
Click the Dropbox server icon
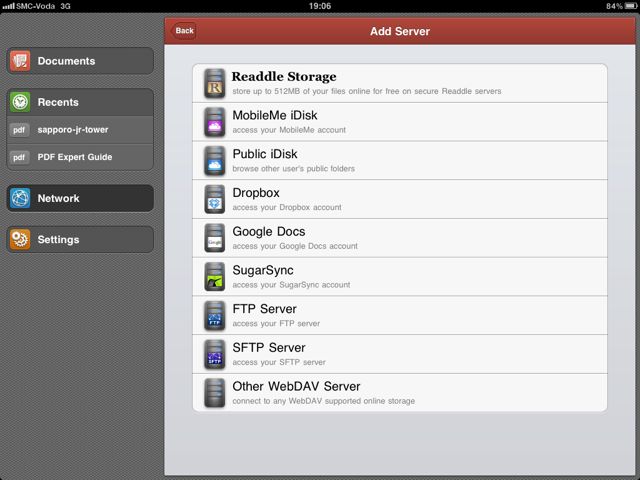(x=215, y=200)
